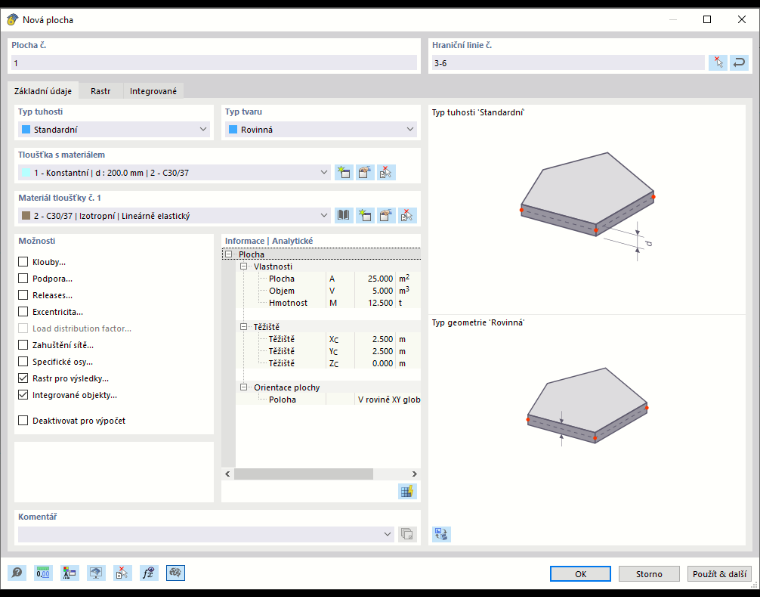
Task: Open the formula fx icon
Action: point(149,573)
